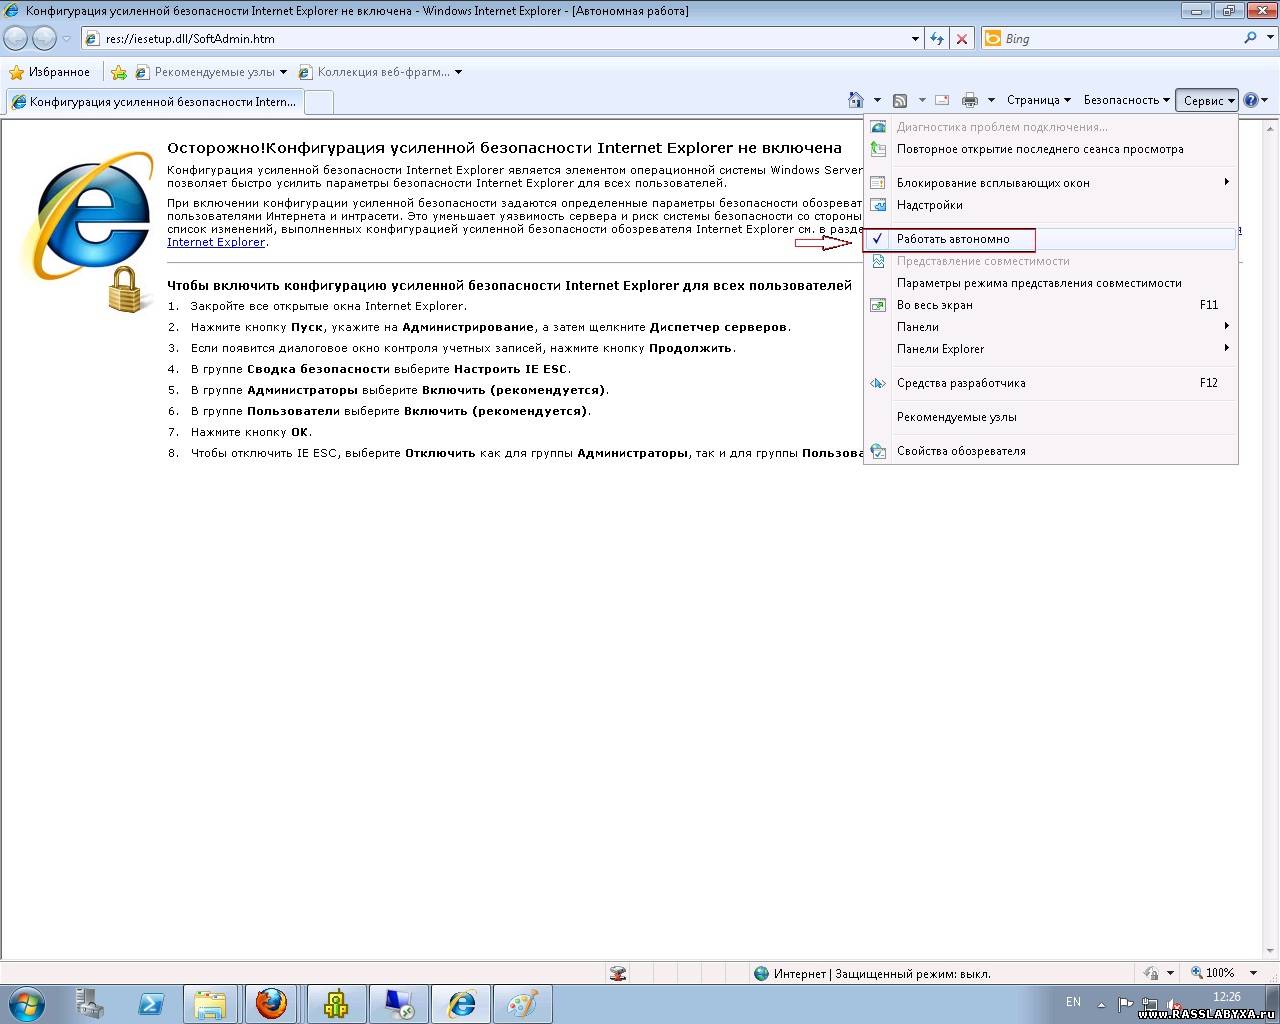Expand the 'Панели Explorer' submenu
1280x1024 pixels.
click(x=940, y=349)
